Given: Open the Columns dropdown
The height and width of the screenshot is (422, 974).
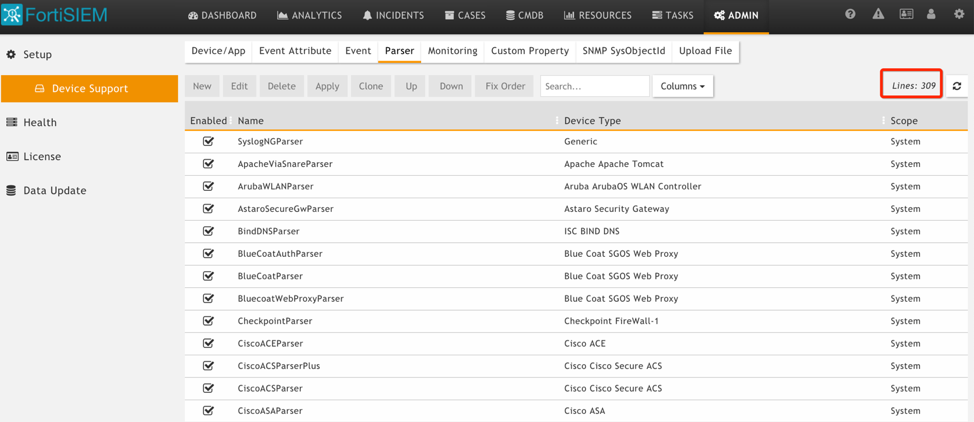Looking at the screenshot, I should pyautogui.click(x=683, y=86).
